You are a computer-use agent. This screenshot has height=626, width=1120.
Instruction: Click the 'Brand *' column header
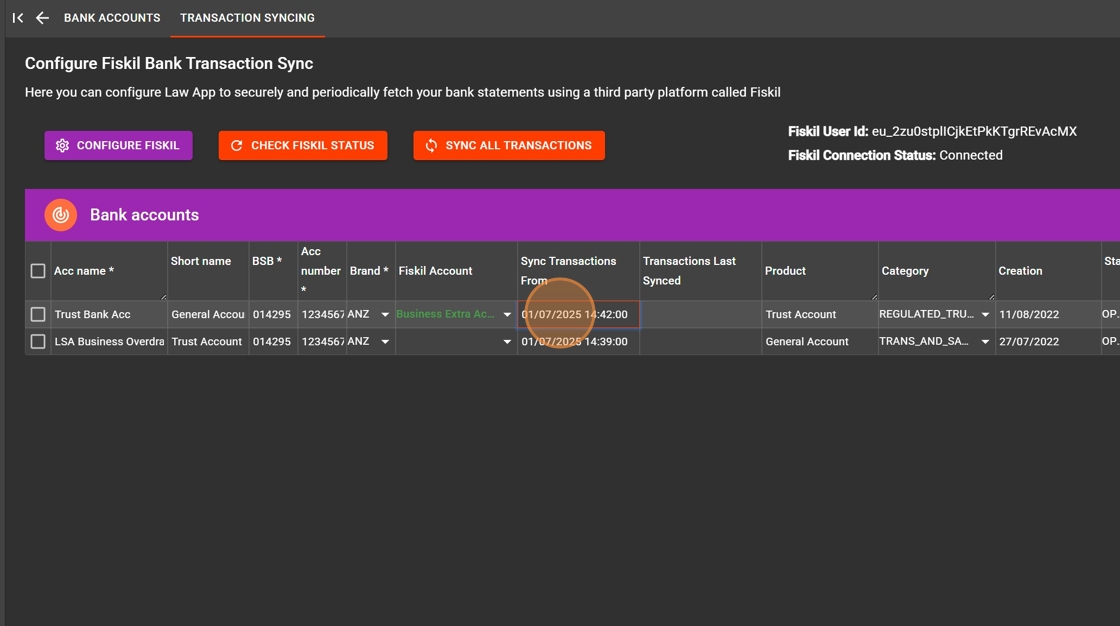(371, 271)
